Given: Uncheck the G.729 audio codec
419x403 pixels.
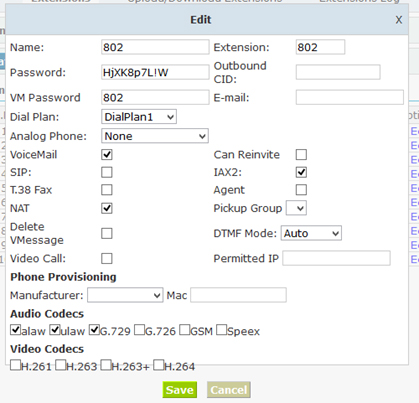Looking at the screenshot, I should 94,330.
